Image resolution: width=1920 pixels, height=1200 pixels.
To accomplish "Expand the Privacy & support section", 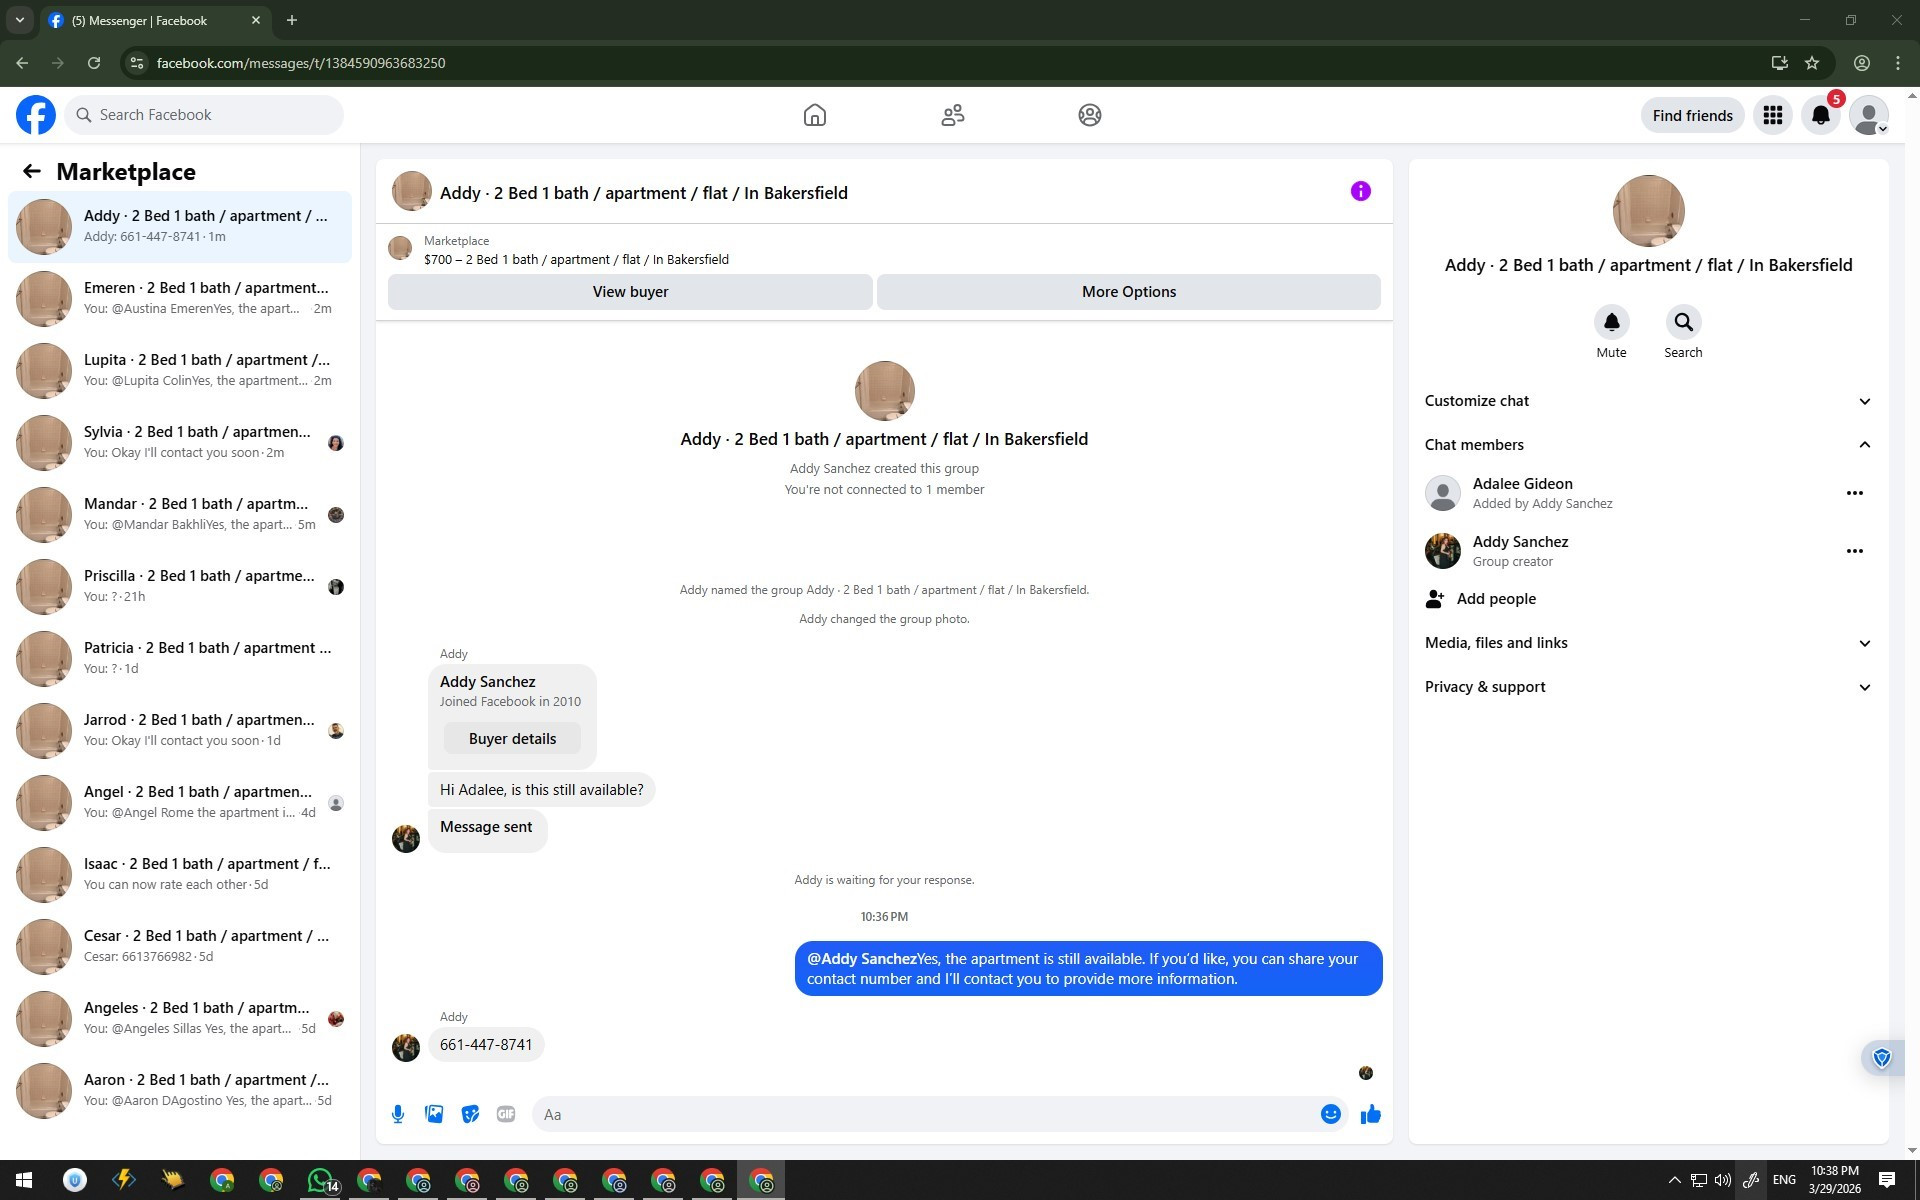I will tap(1648, 687).
